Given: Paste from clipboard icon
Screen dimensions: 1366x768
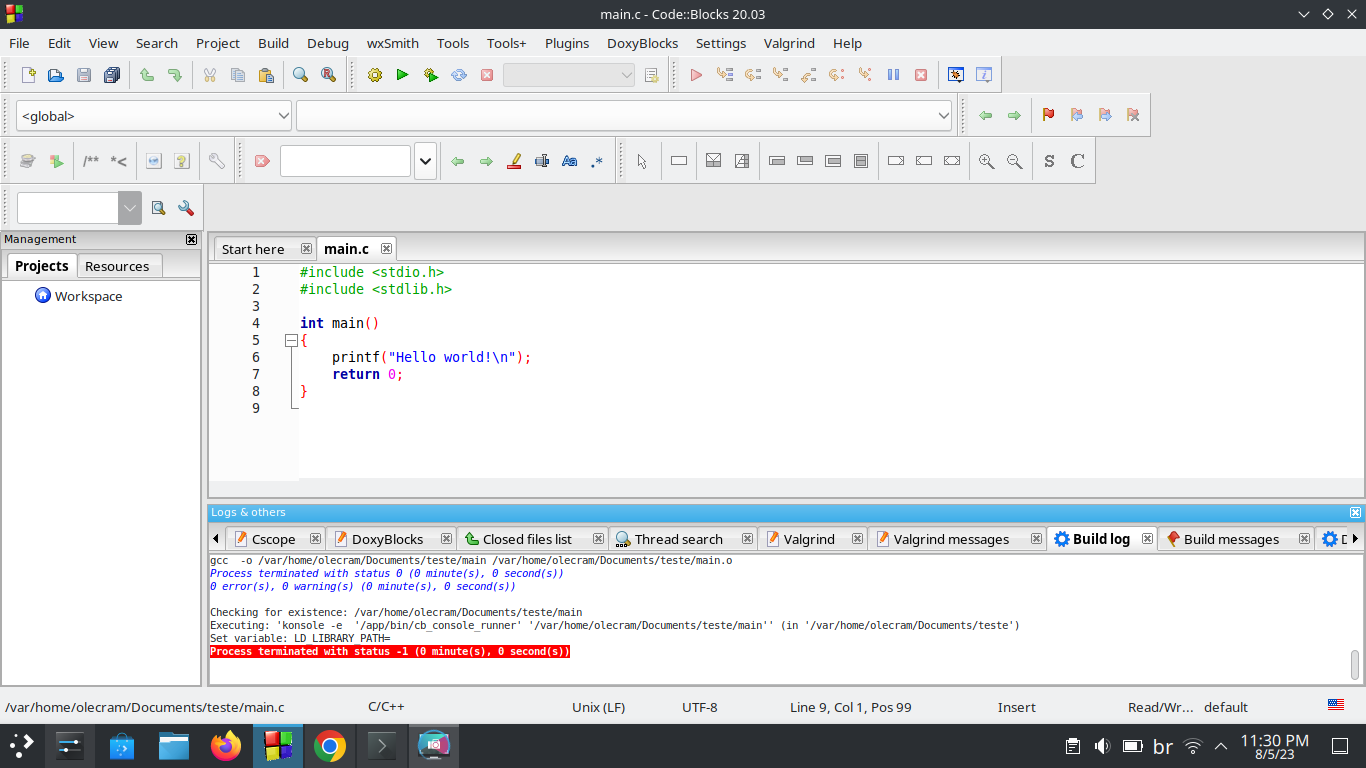Looking at the screenshot, I should 266,75.
